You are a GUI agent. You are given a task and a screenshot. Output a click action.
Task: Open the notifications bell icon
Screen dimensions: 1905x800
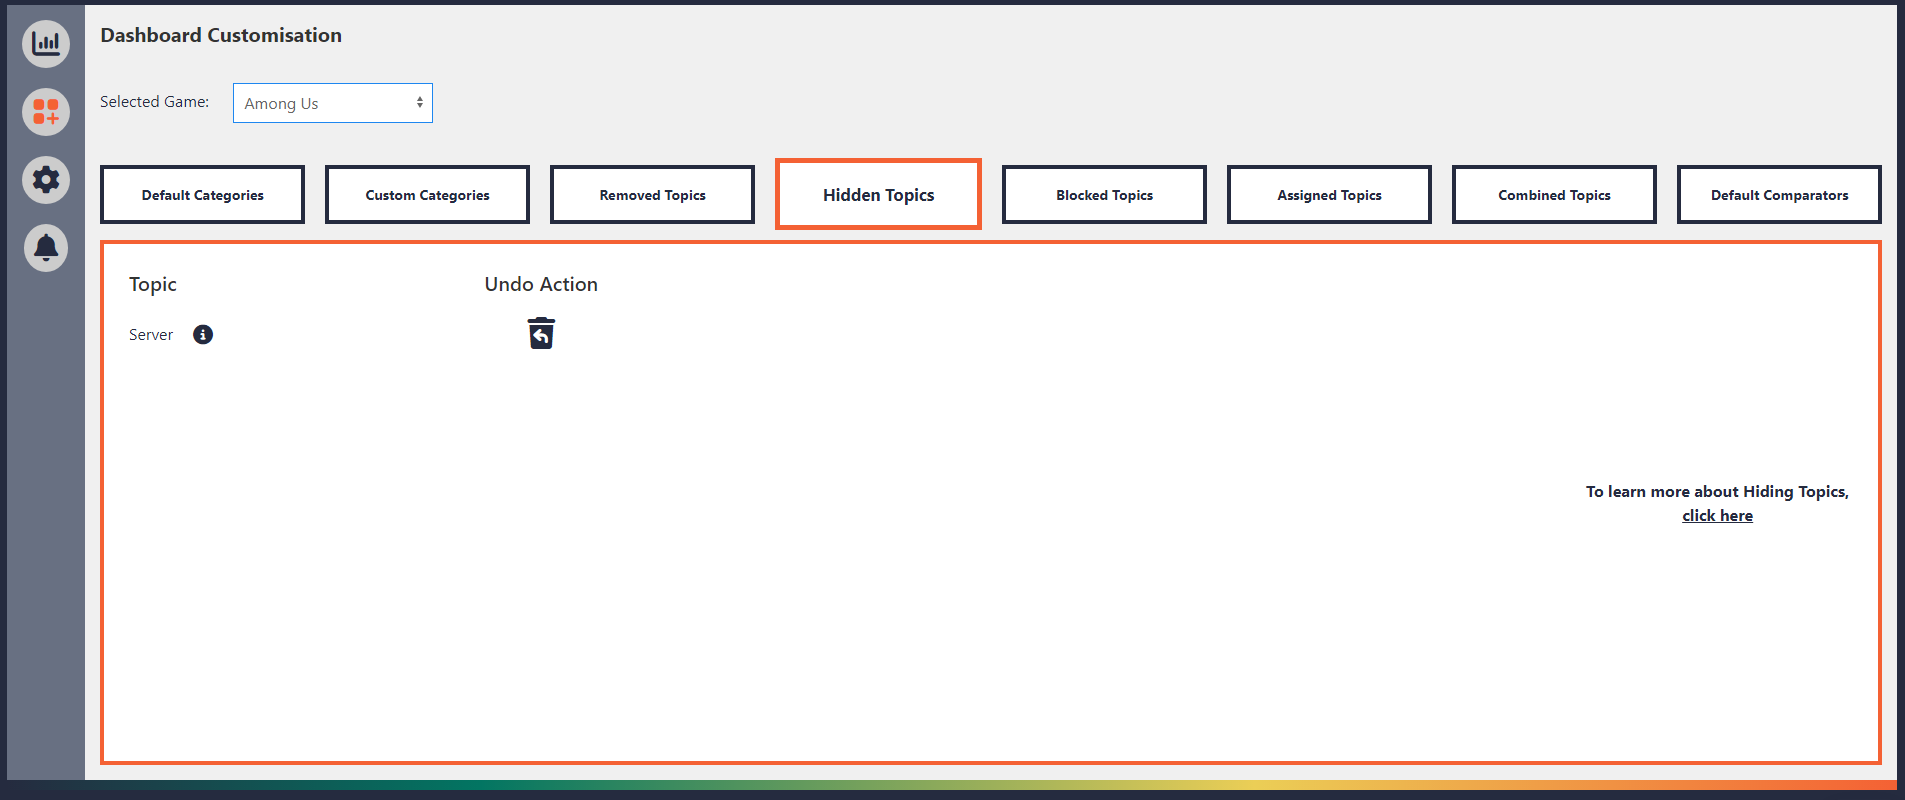[x=46, y=248]
